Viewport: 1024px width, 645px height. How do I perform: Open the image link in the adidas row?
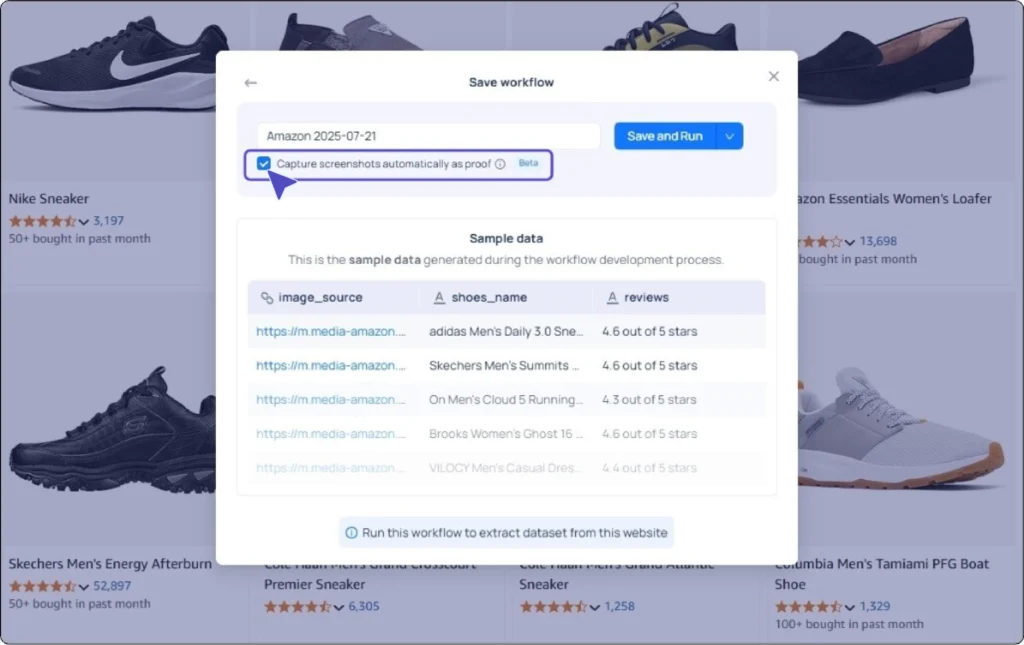[330, 331]
